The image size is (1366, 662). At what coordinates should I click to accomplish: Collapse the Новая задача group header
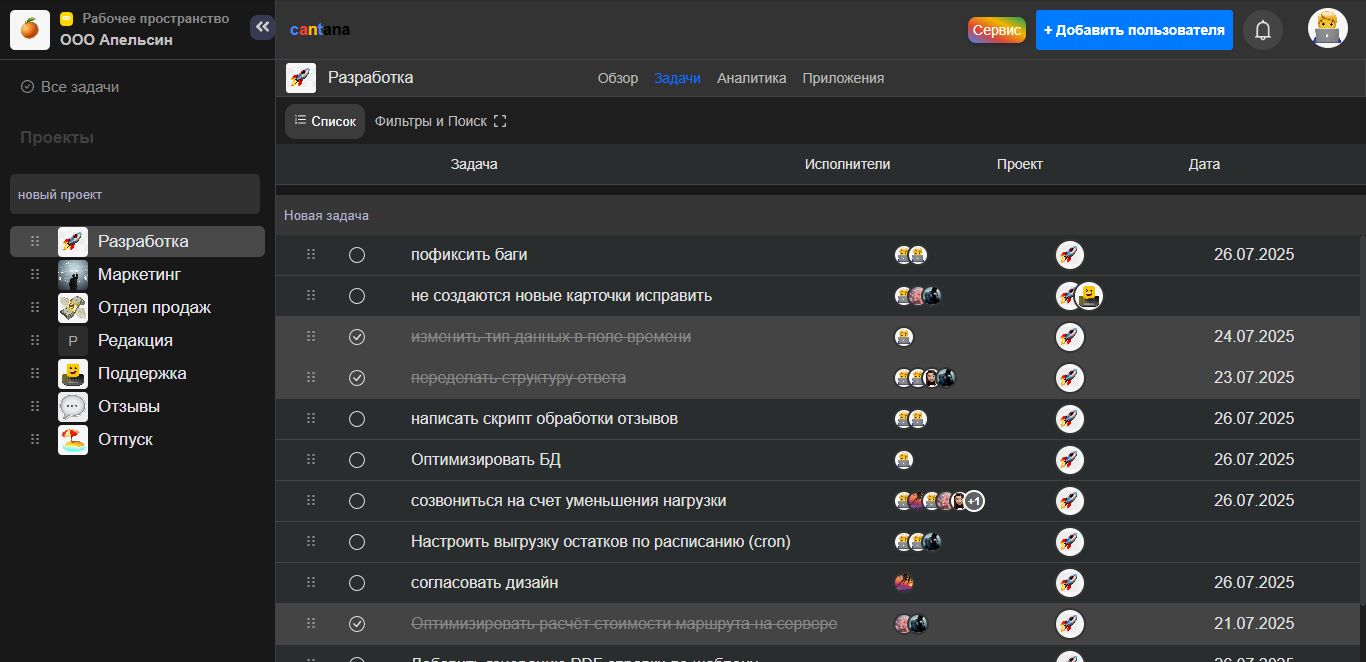click(x=327, y=215)
